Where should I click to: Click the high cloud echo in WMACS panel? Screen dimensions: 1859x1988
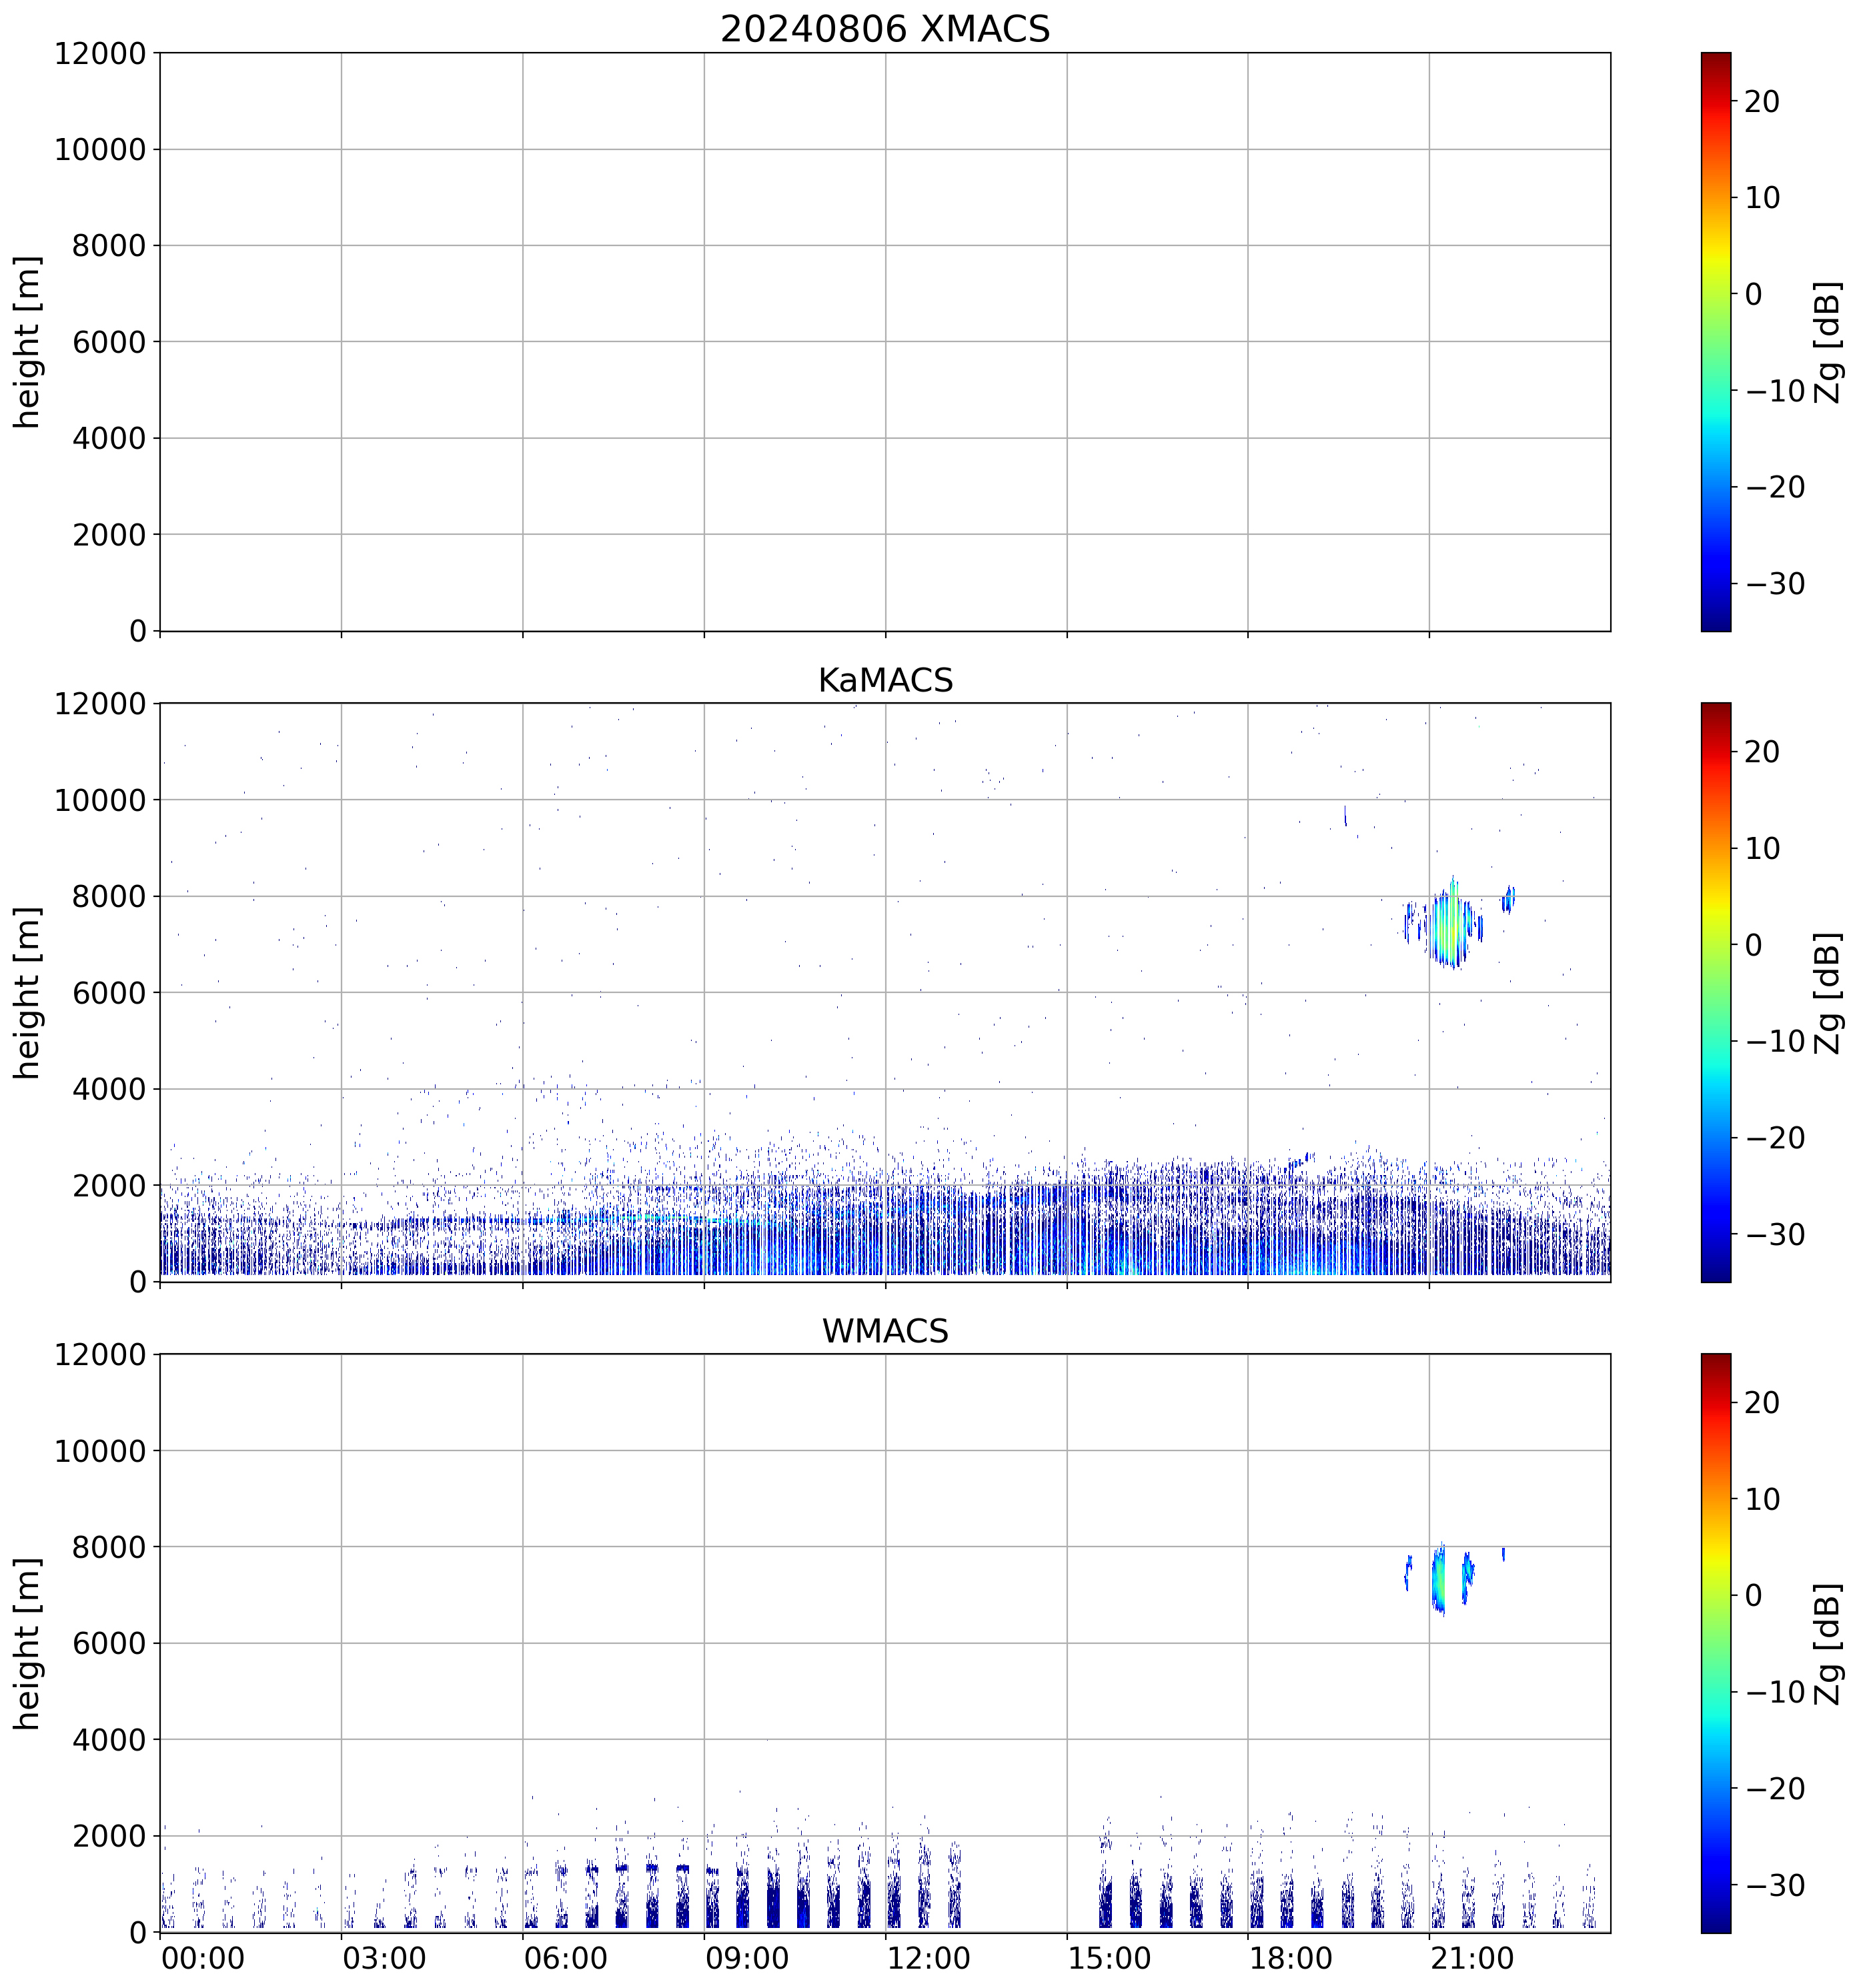point(1438,1579)
